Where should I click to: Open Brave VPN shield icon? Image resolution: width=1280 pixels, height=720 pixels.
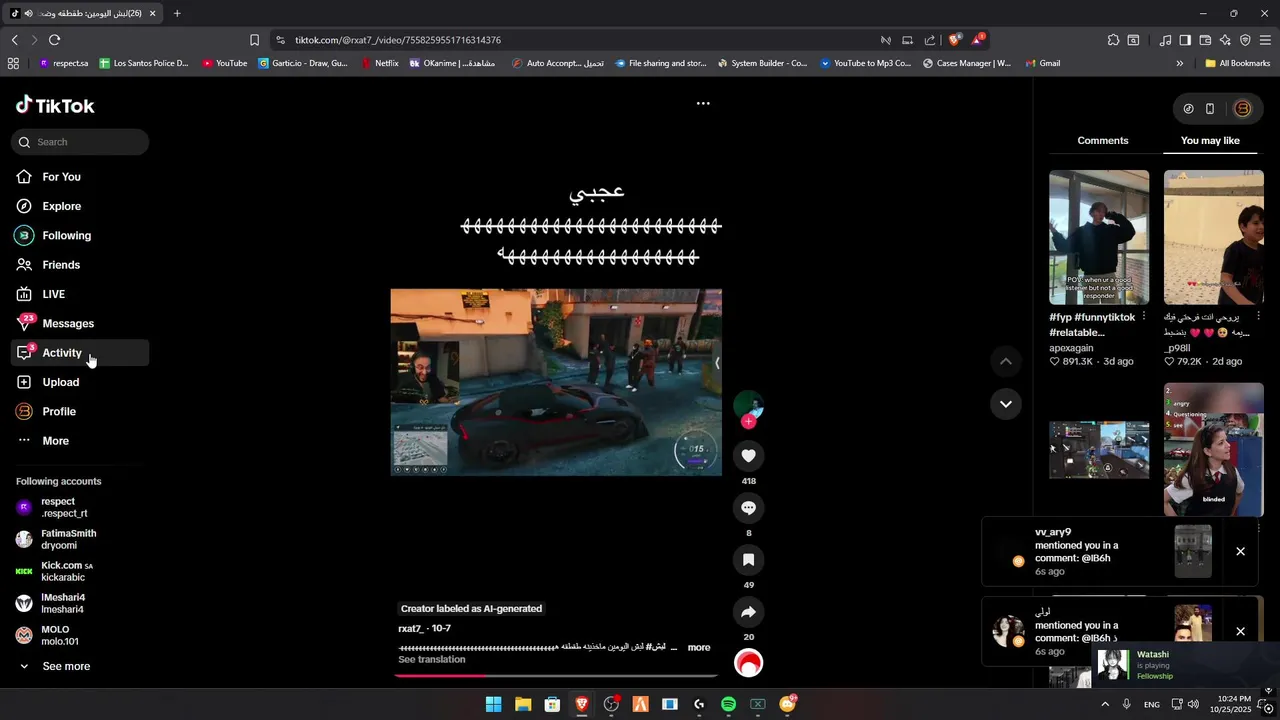point(1245,40)
